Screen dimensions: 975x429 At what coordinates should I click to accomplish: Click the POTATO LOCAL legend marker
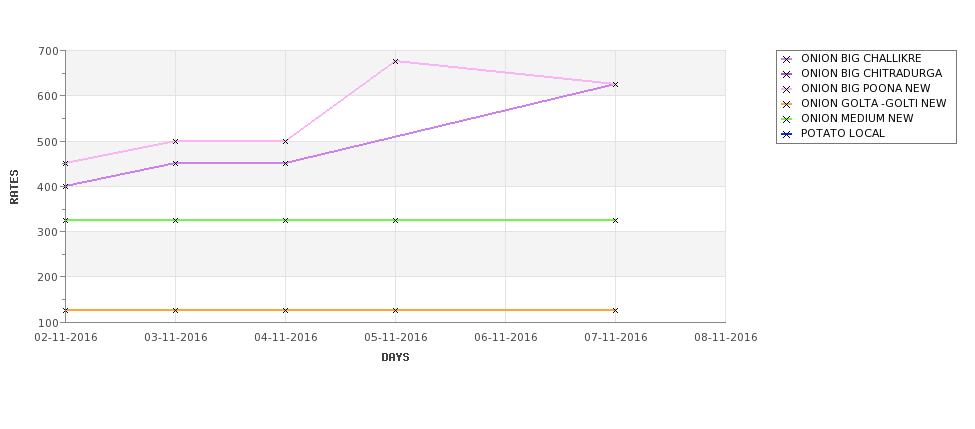point(787,134)
